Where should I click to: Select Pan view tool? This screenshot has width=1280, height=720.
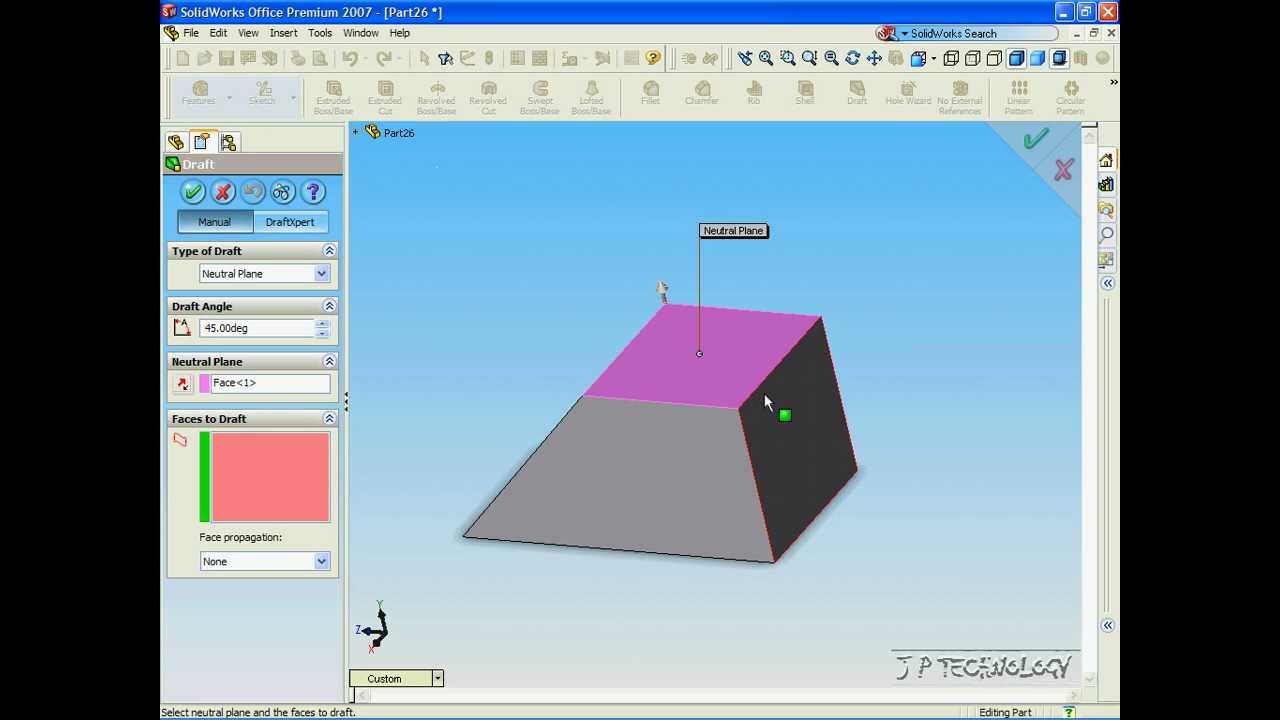[x=874, y=58]
